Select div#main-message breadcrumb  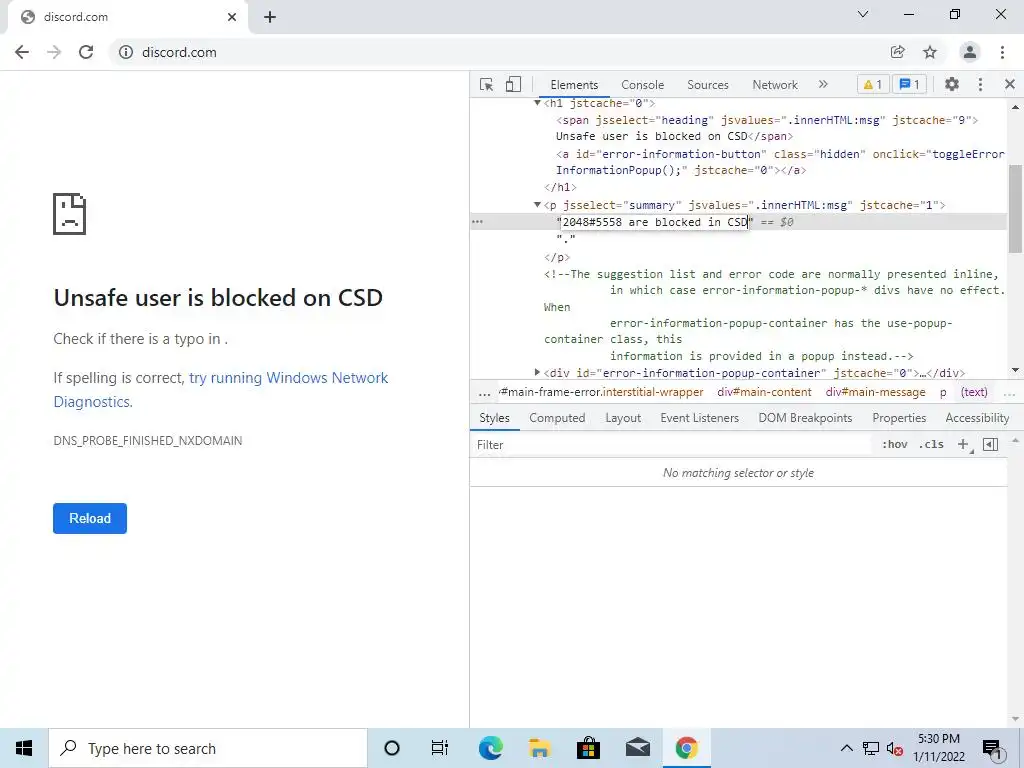click(875, 392)
